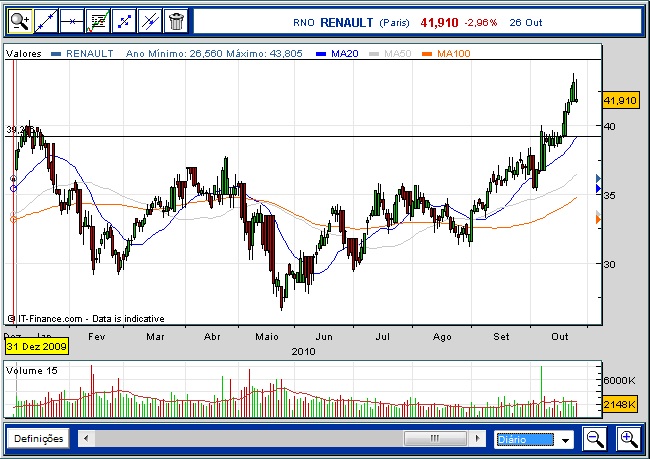Screen dimensions: 650x459
Task: Click the scrollbar right arrow
Action: pyautogui.click(x=478, y=438)
